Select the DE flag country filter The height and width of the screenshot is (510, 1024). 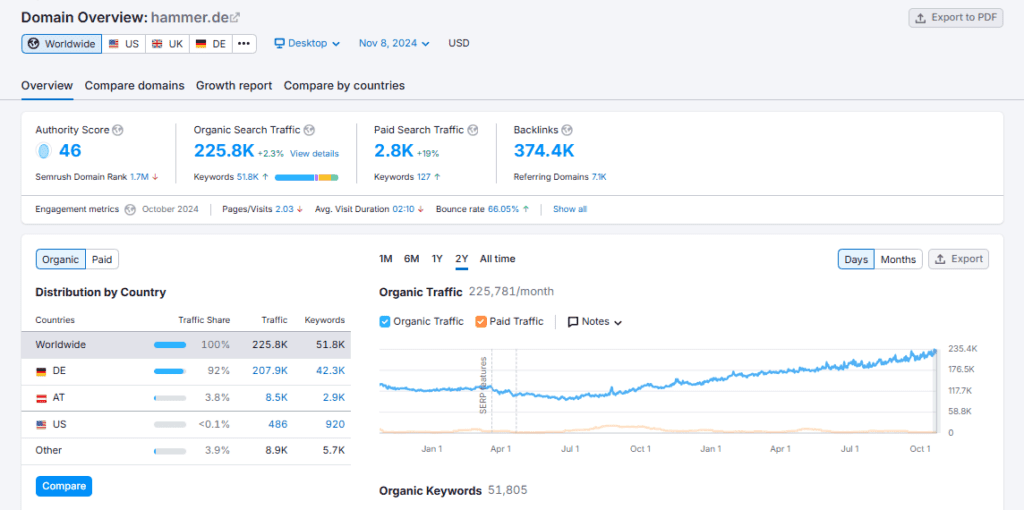pyautogui.click(x=210, y=44)
